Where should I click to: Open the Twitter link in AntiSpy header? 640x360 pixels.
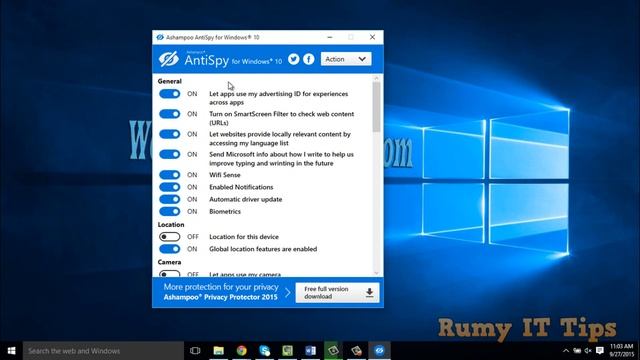click(x=293, y=59)
